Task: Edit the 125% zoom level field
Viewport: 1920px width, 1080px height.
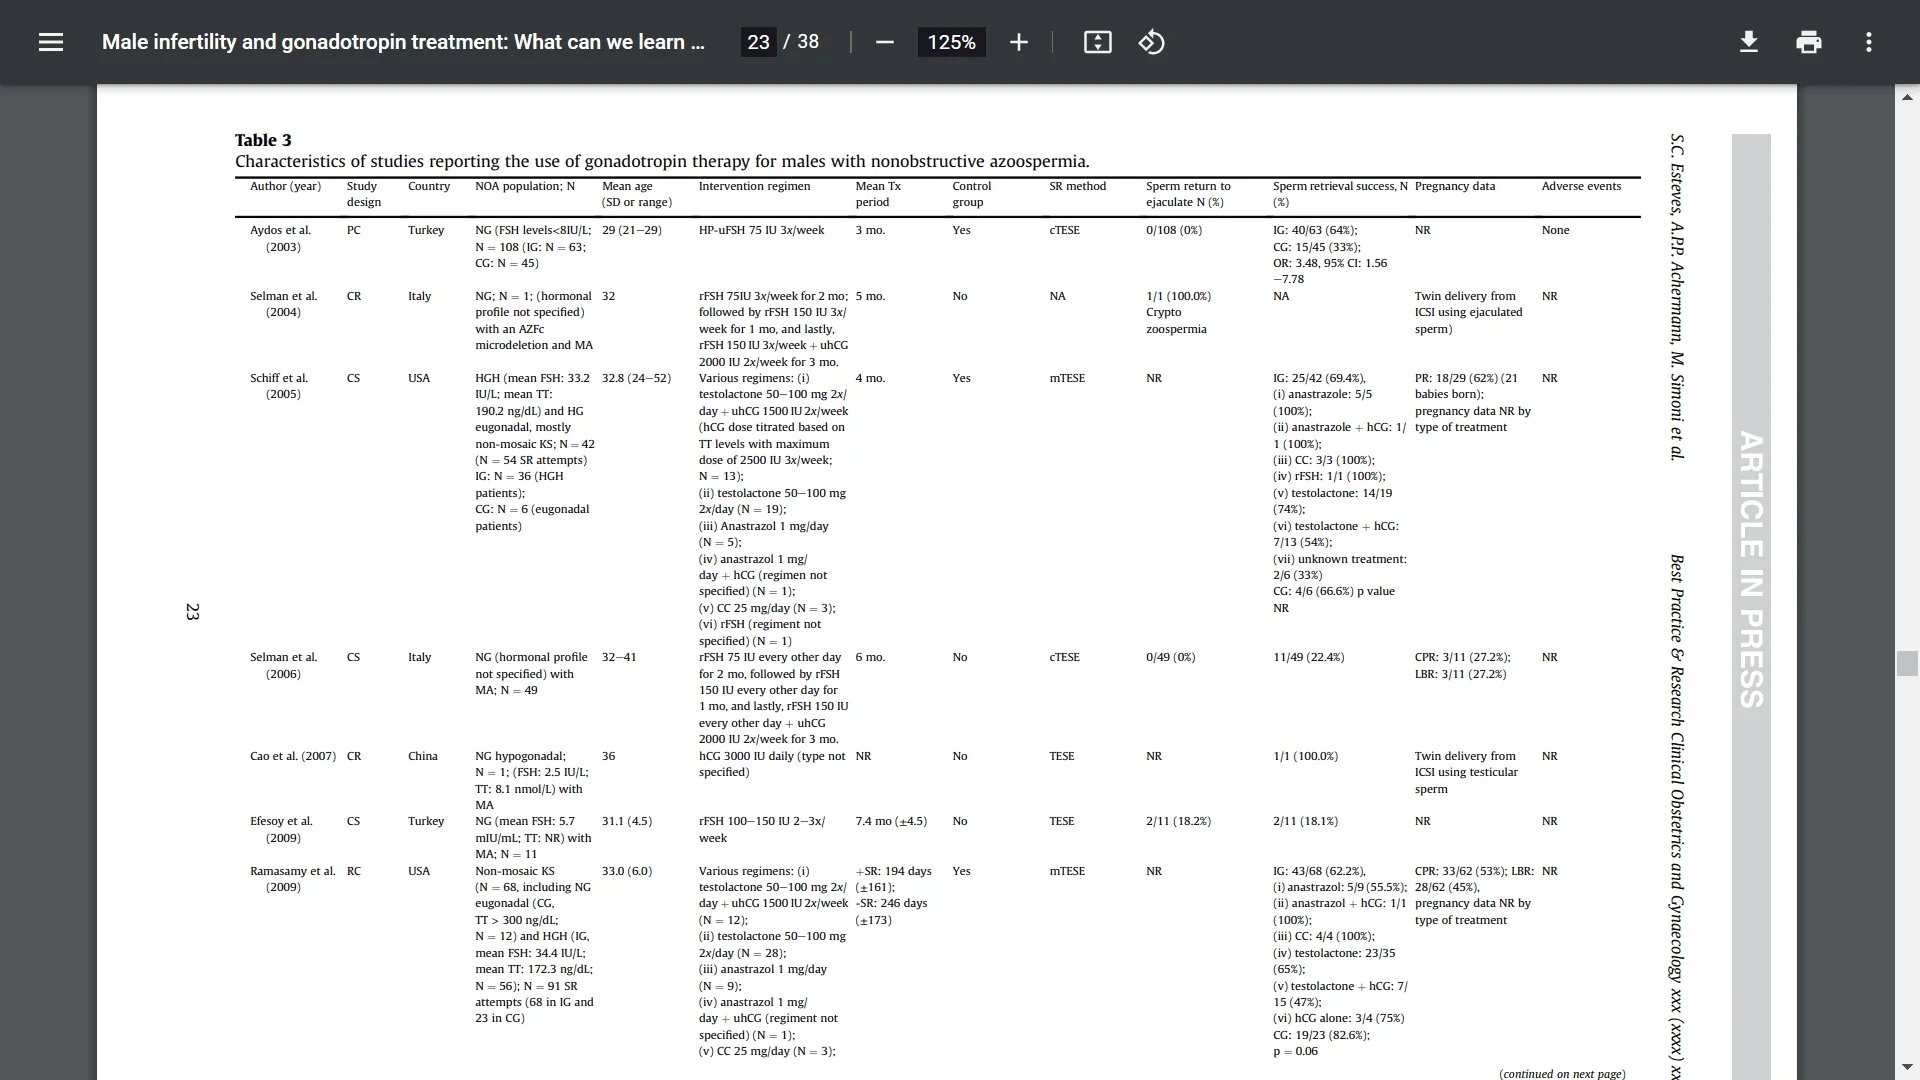Action: [x=951, y=42]
